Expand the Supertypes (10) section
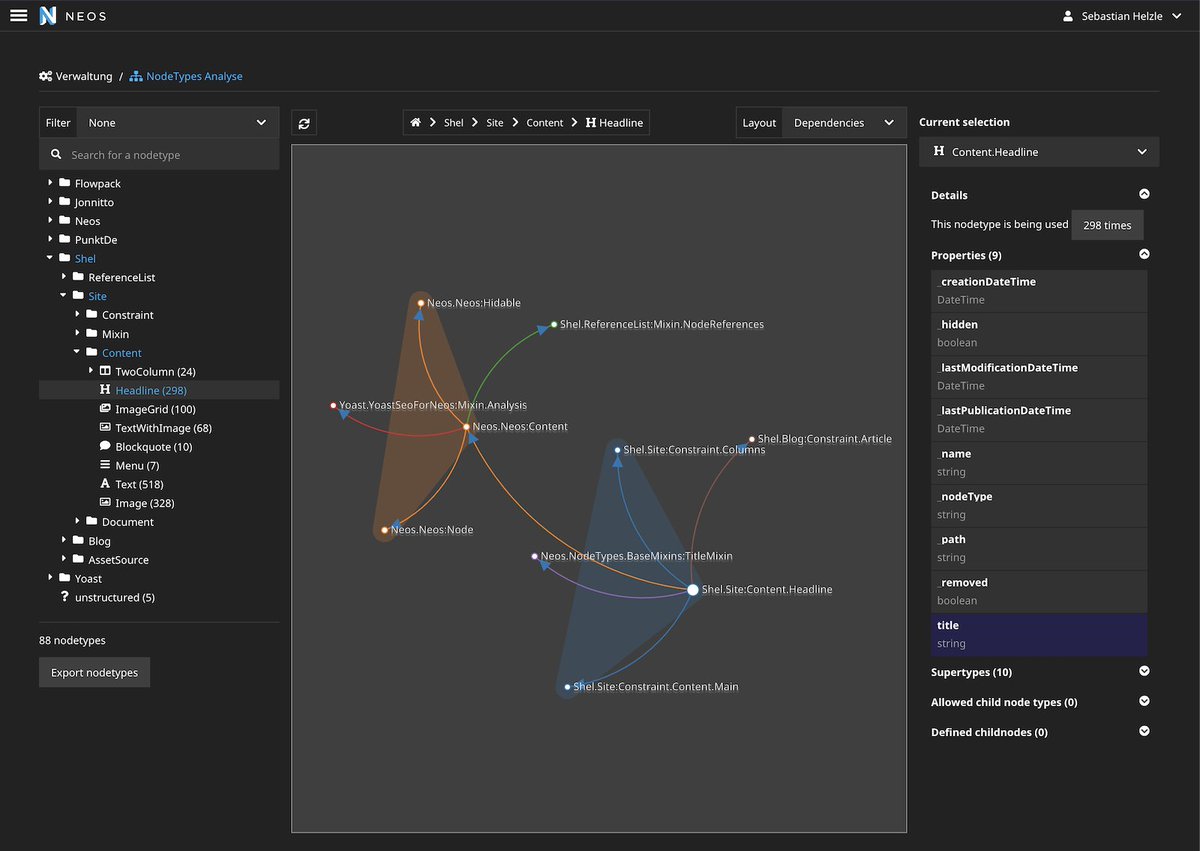Screen dimensions: 1200x851 point(1144,672)
